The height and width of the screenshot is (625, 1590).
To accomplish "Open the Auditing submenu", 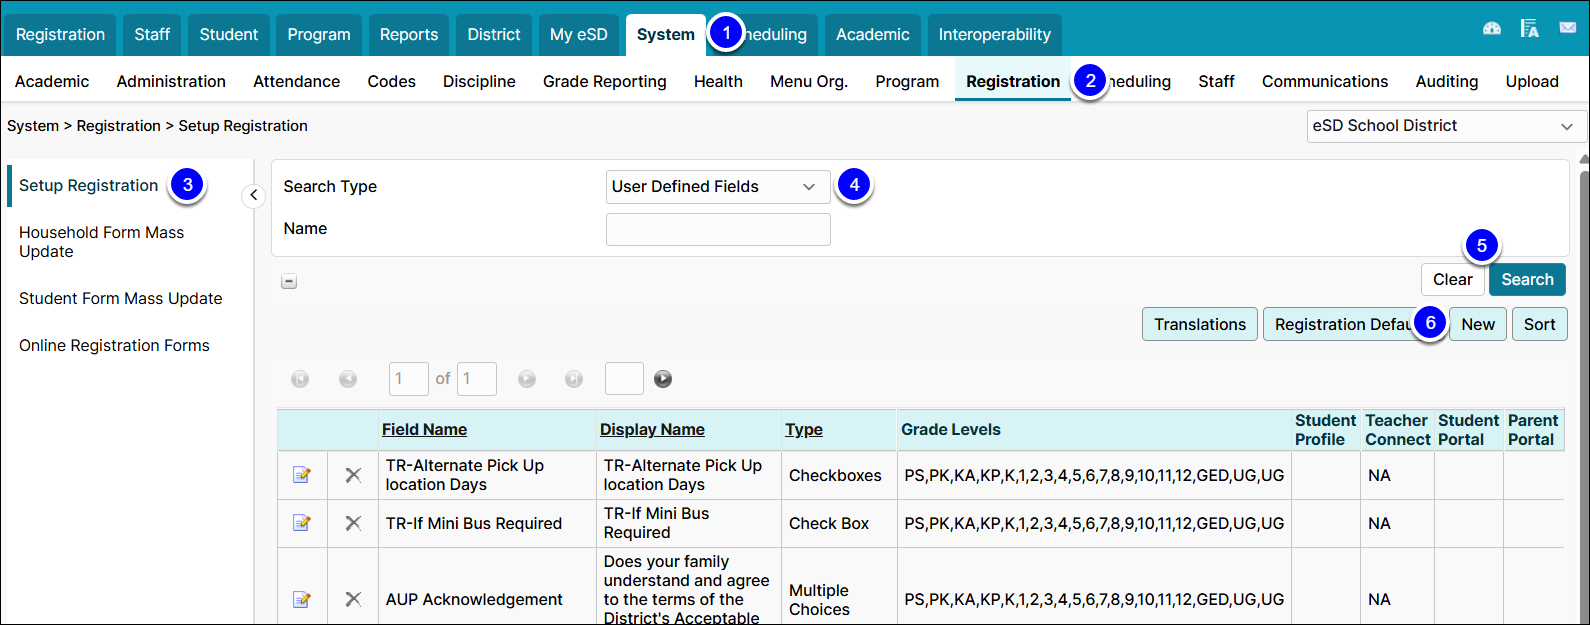I will tap(1447, 82).
